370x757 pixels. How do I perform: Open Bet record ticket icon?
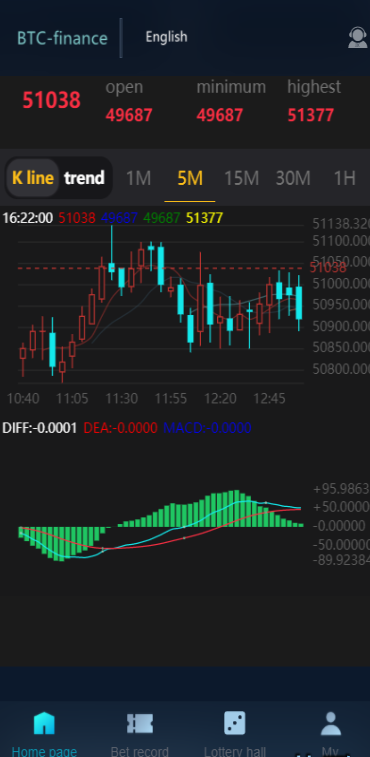(140, 723)
